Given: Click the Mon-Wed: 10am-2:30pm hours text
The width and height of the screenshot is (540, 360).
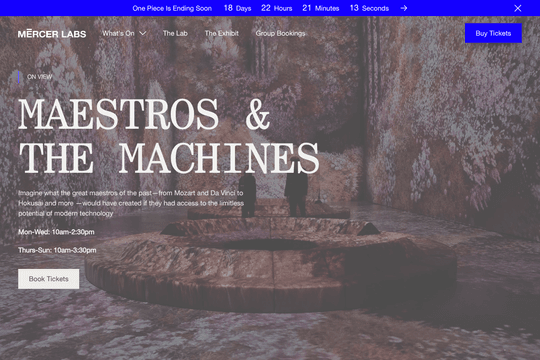Looking at the screenshot, I should (56, 232).
